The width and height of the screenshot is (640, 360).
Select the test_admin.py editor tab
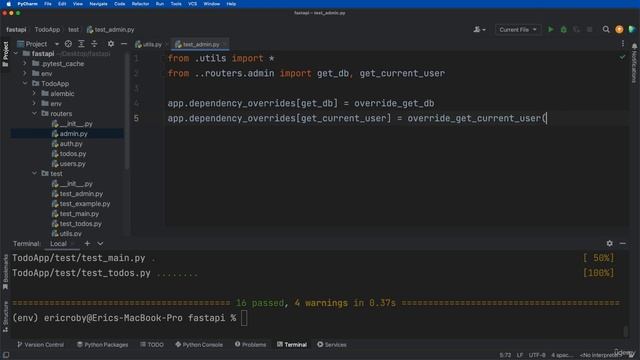(x=201, y=44)
